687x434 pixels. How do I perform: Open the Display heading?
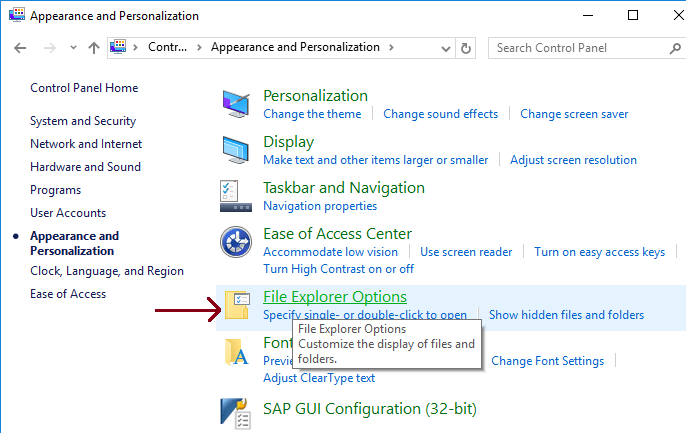pyautogui.click(x=289, y=142)
